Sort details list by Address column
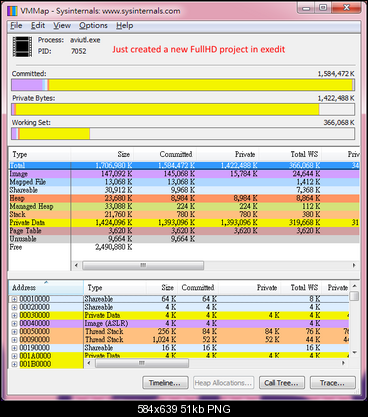The height and width of the screenshot is (417, 368). 46,287
